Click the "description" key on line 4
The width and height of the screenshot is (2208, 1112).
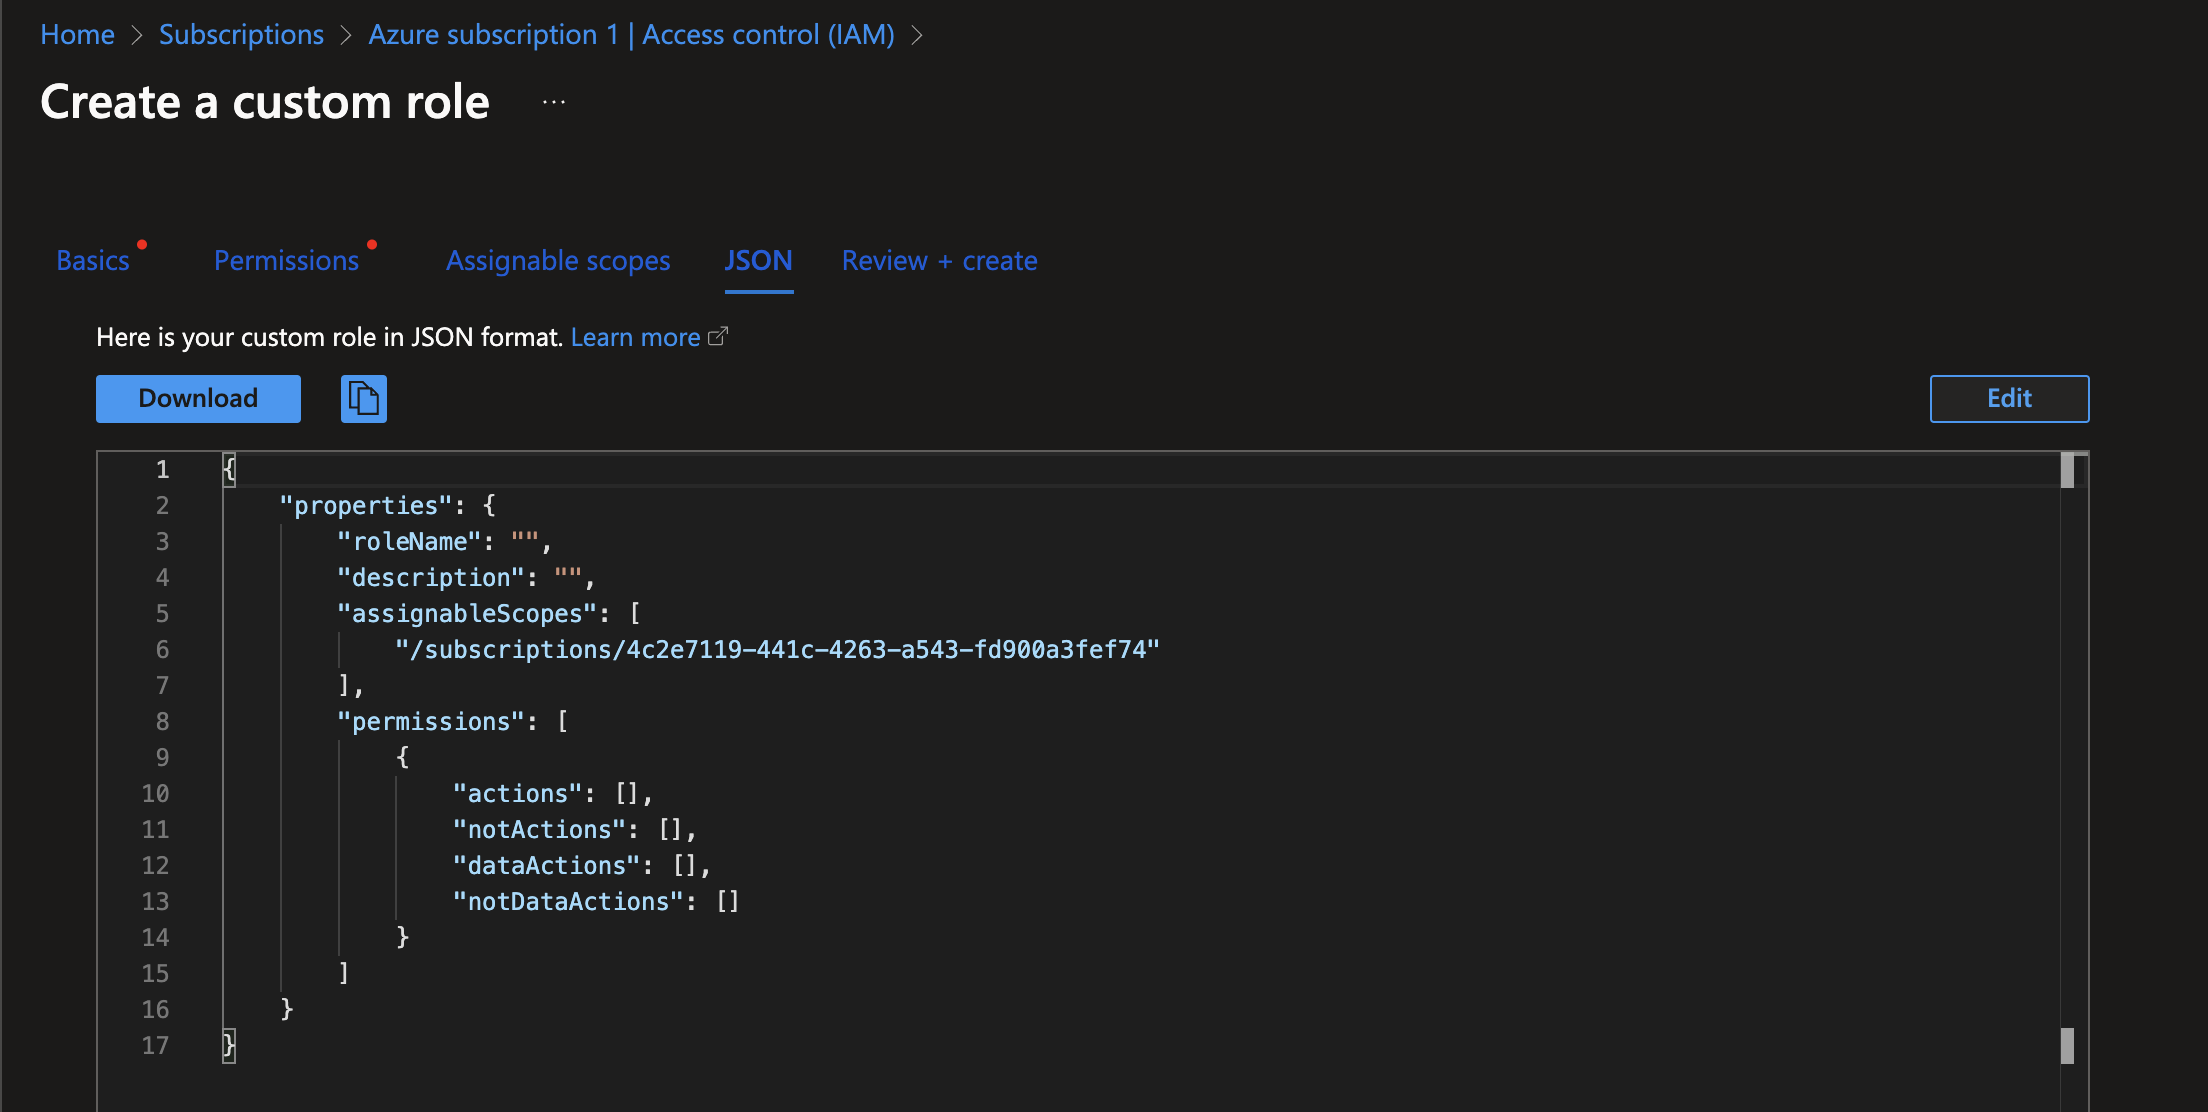(431, 578)
